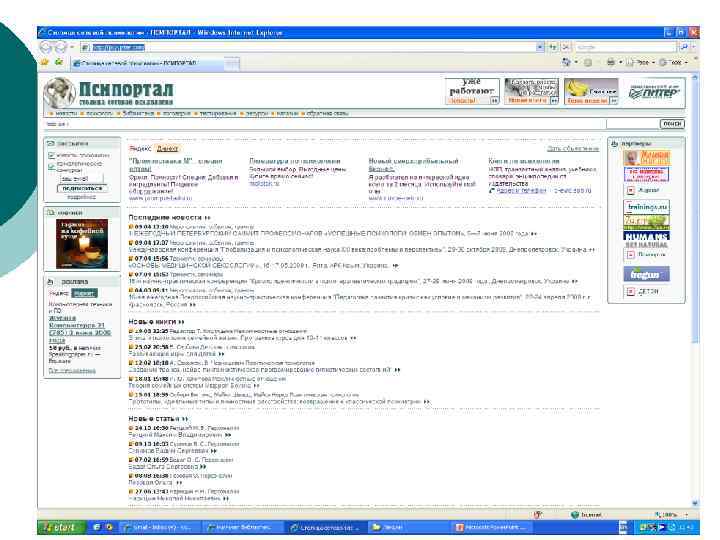This screenshot has width=720, height=540.
Task: Click the Add to Favorites icon
Action: pos(59,62)
